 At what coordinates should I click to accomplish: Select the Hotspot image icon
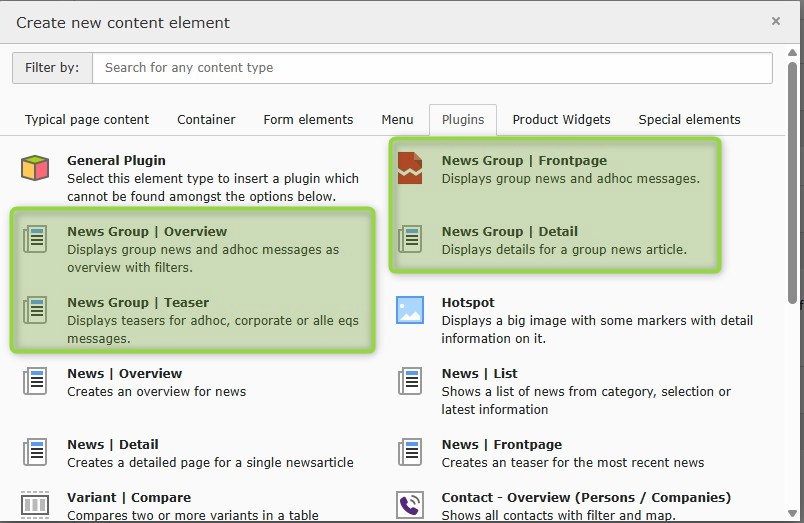[410, 310]
